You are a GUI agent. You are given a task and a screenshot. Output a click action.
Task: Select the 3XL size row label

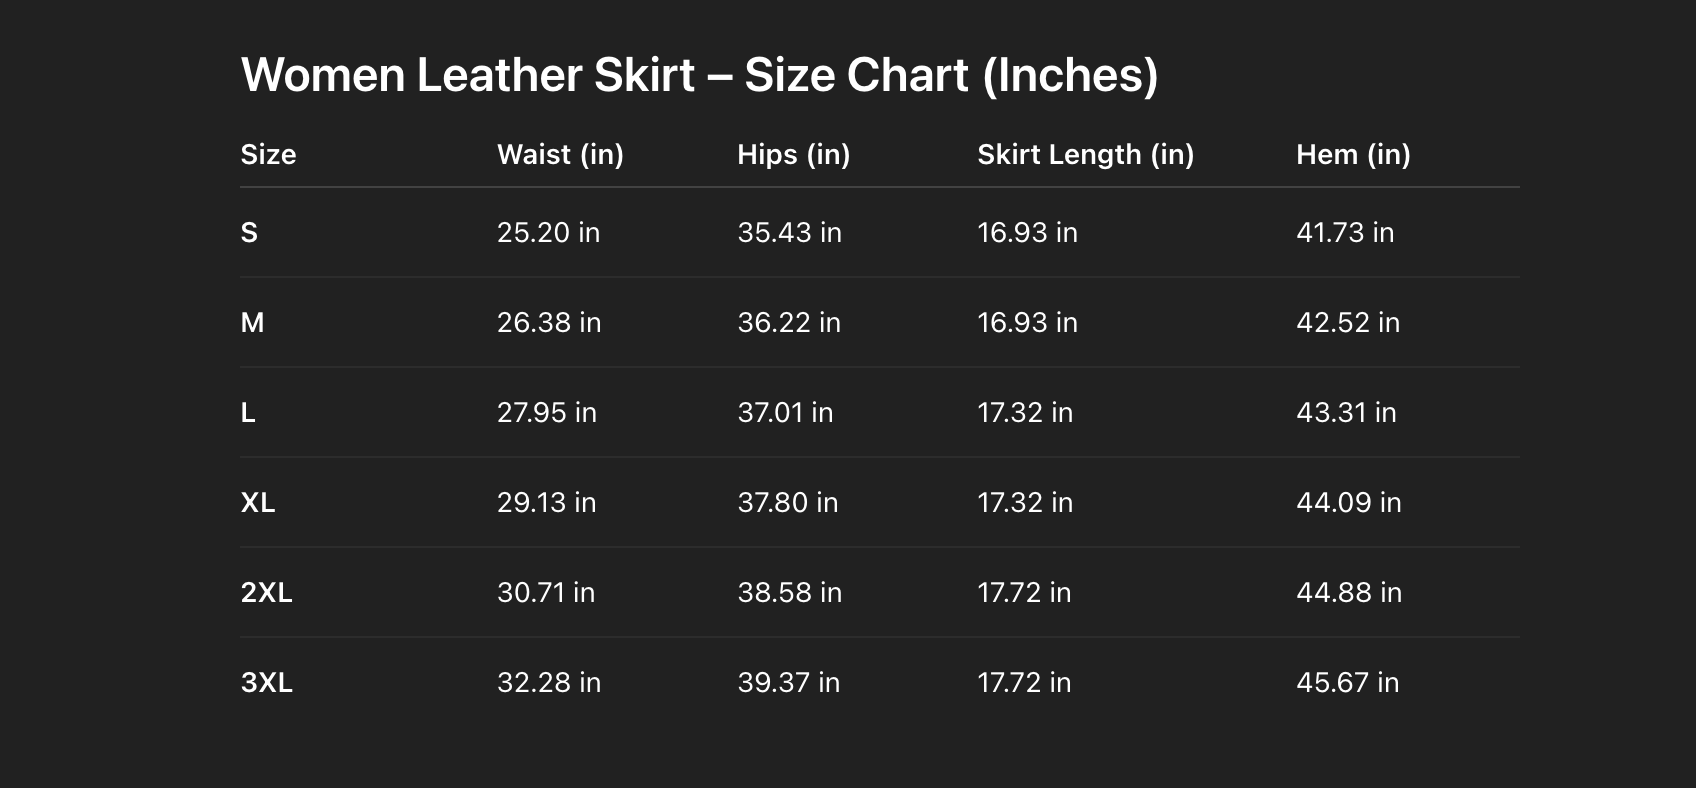coord(266,682)
